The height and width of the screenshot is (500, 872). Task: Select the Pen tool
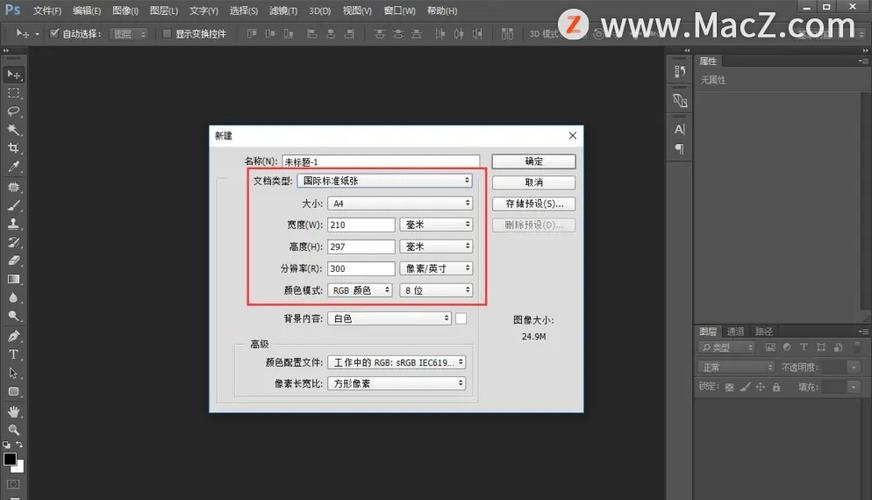[x=14, y=336]
